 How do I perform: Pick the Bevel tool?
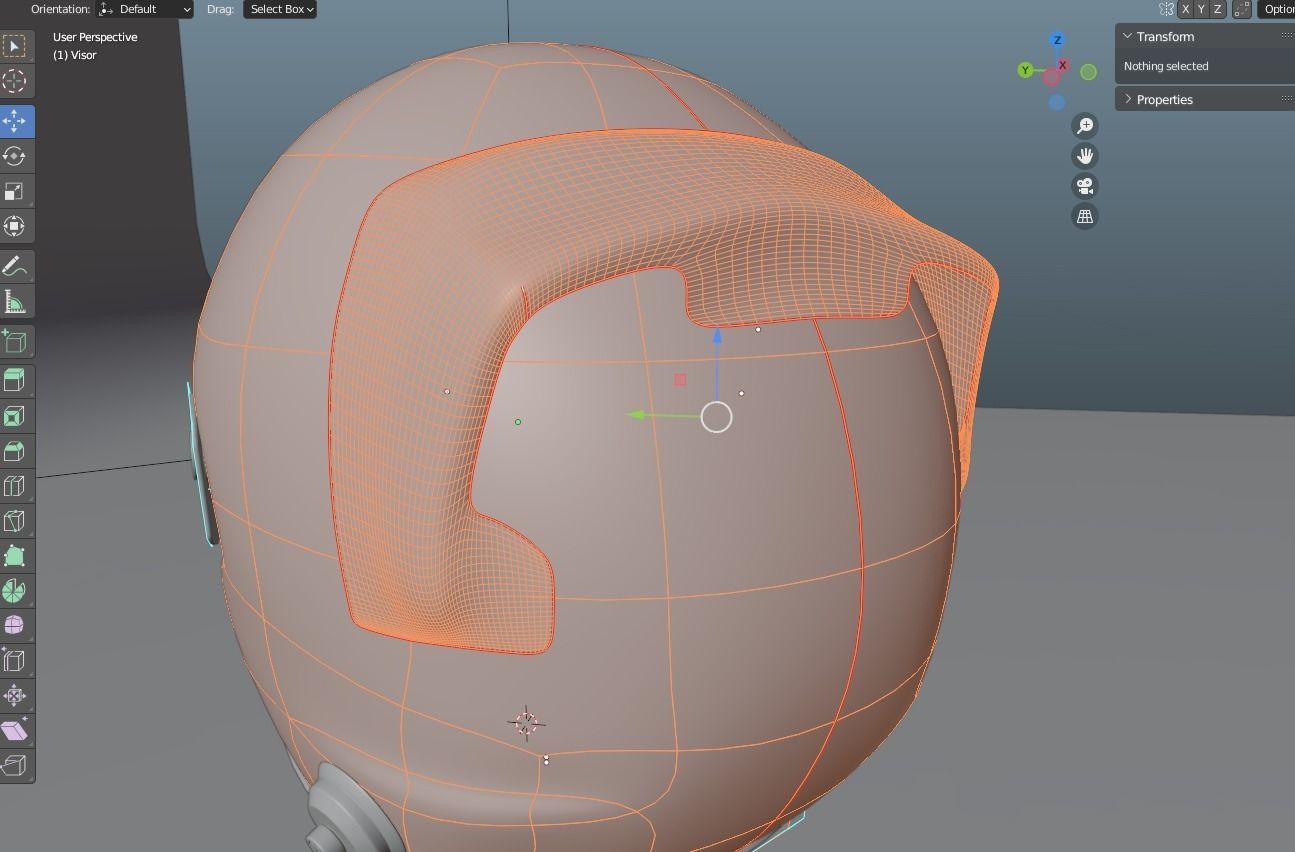(15, 451)
